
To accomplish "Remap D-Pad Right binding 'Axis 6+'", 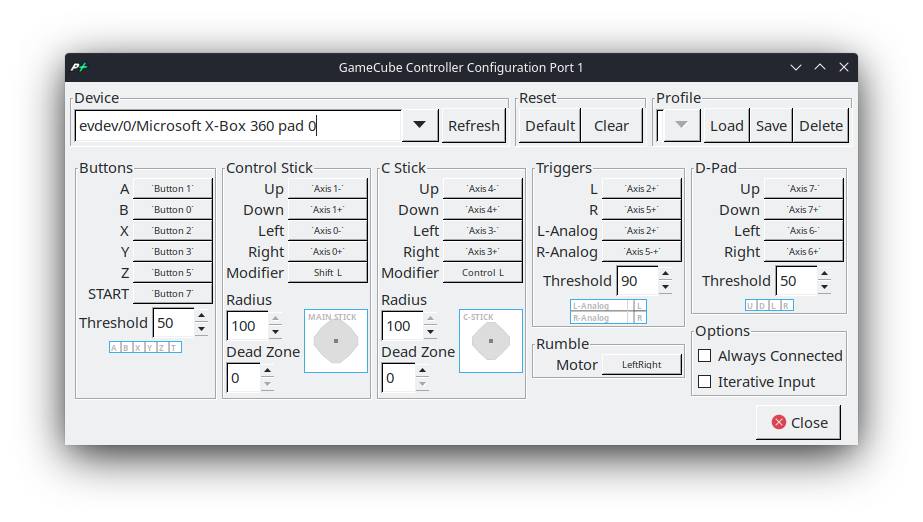I will tap(803, 251).
